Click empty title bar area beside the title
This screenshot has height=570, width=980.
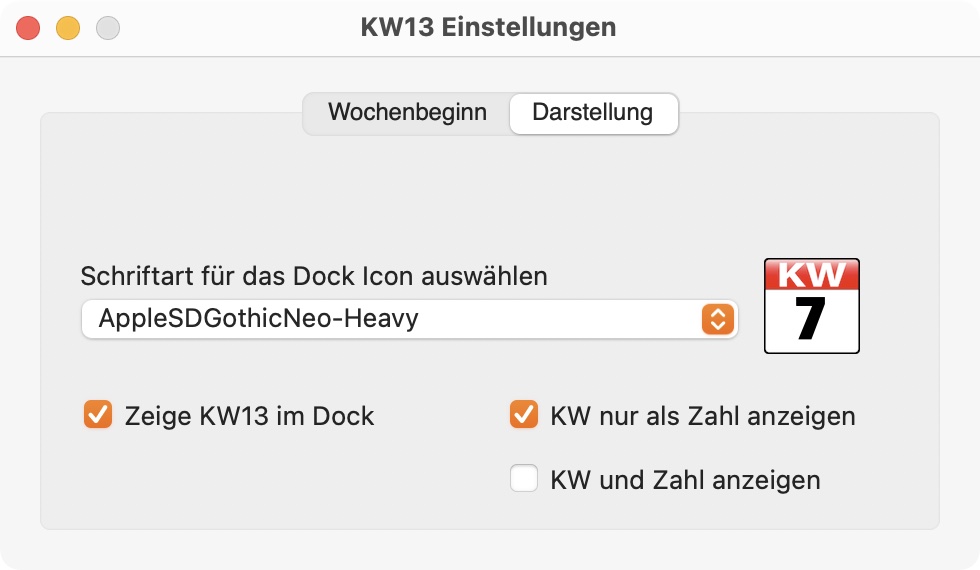[x=781, y=28]
